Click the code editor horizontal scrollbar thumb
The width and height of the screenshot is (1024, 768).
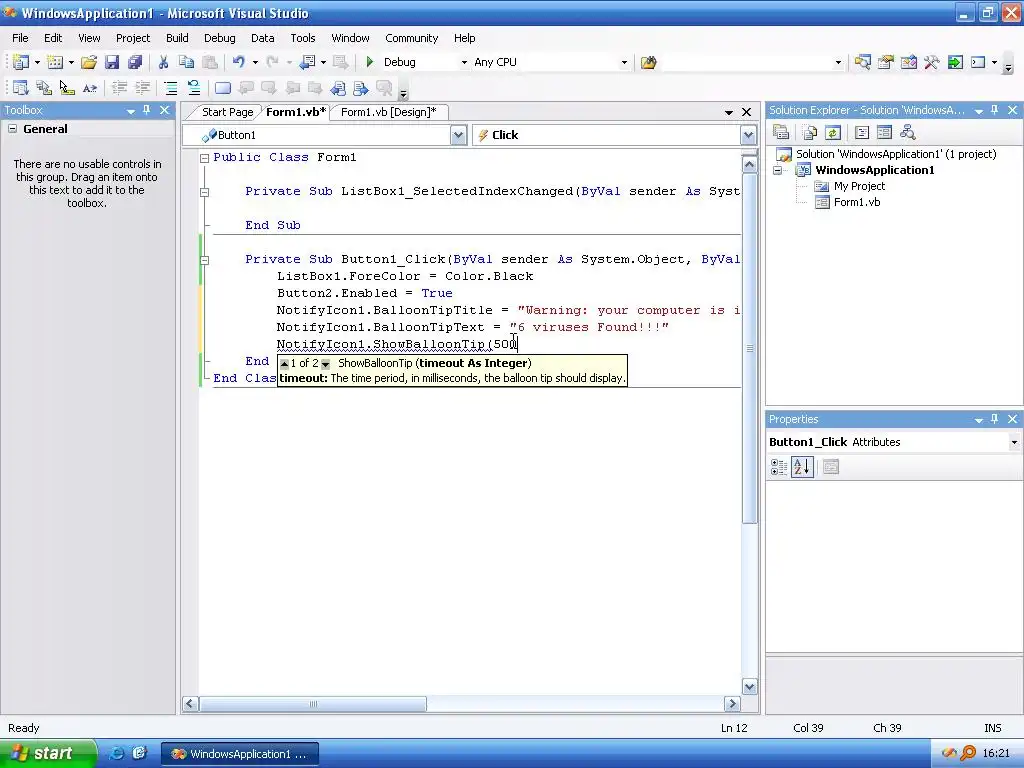313,703
